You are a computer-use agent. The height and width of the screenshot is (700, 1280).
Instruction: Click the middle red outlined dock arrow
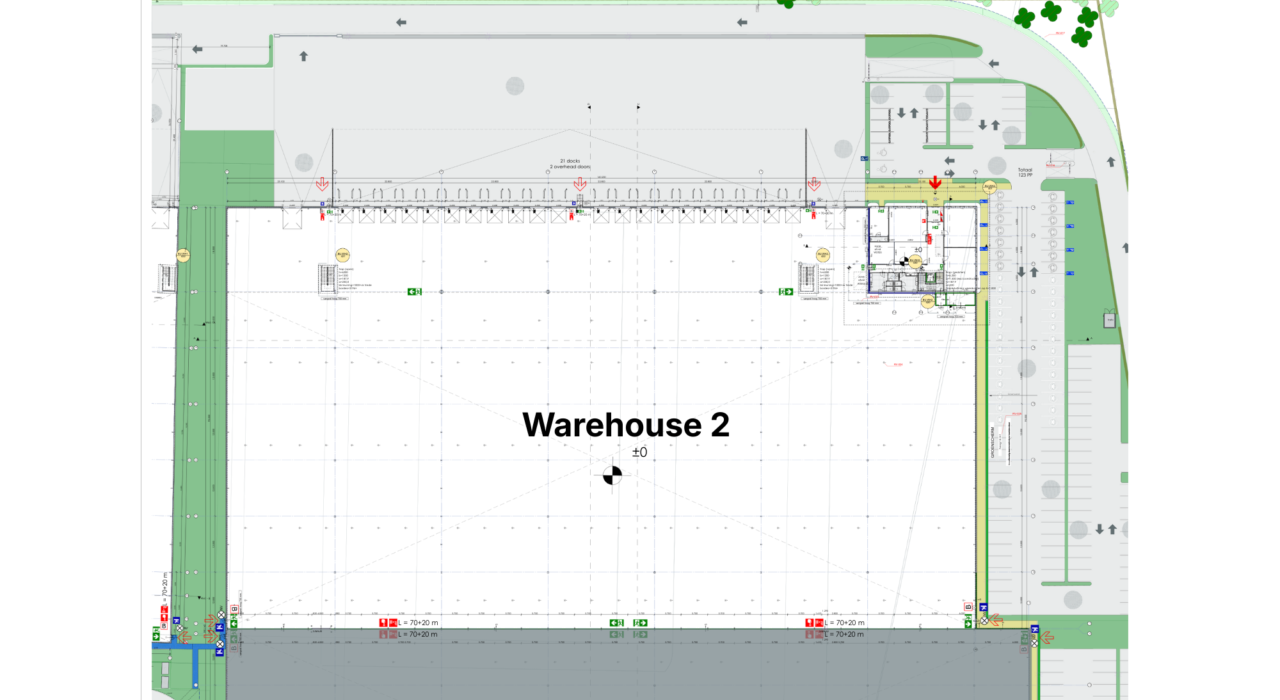tap(579, 184)
